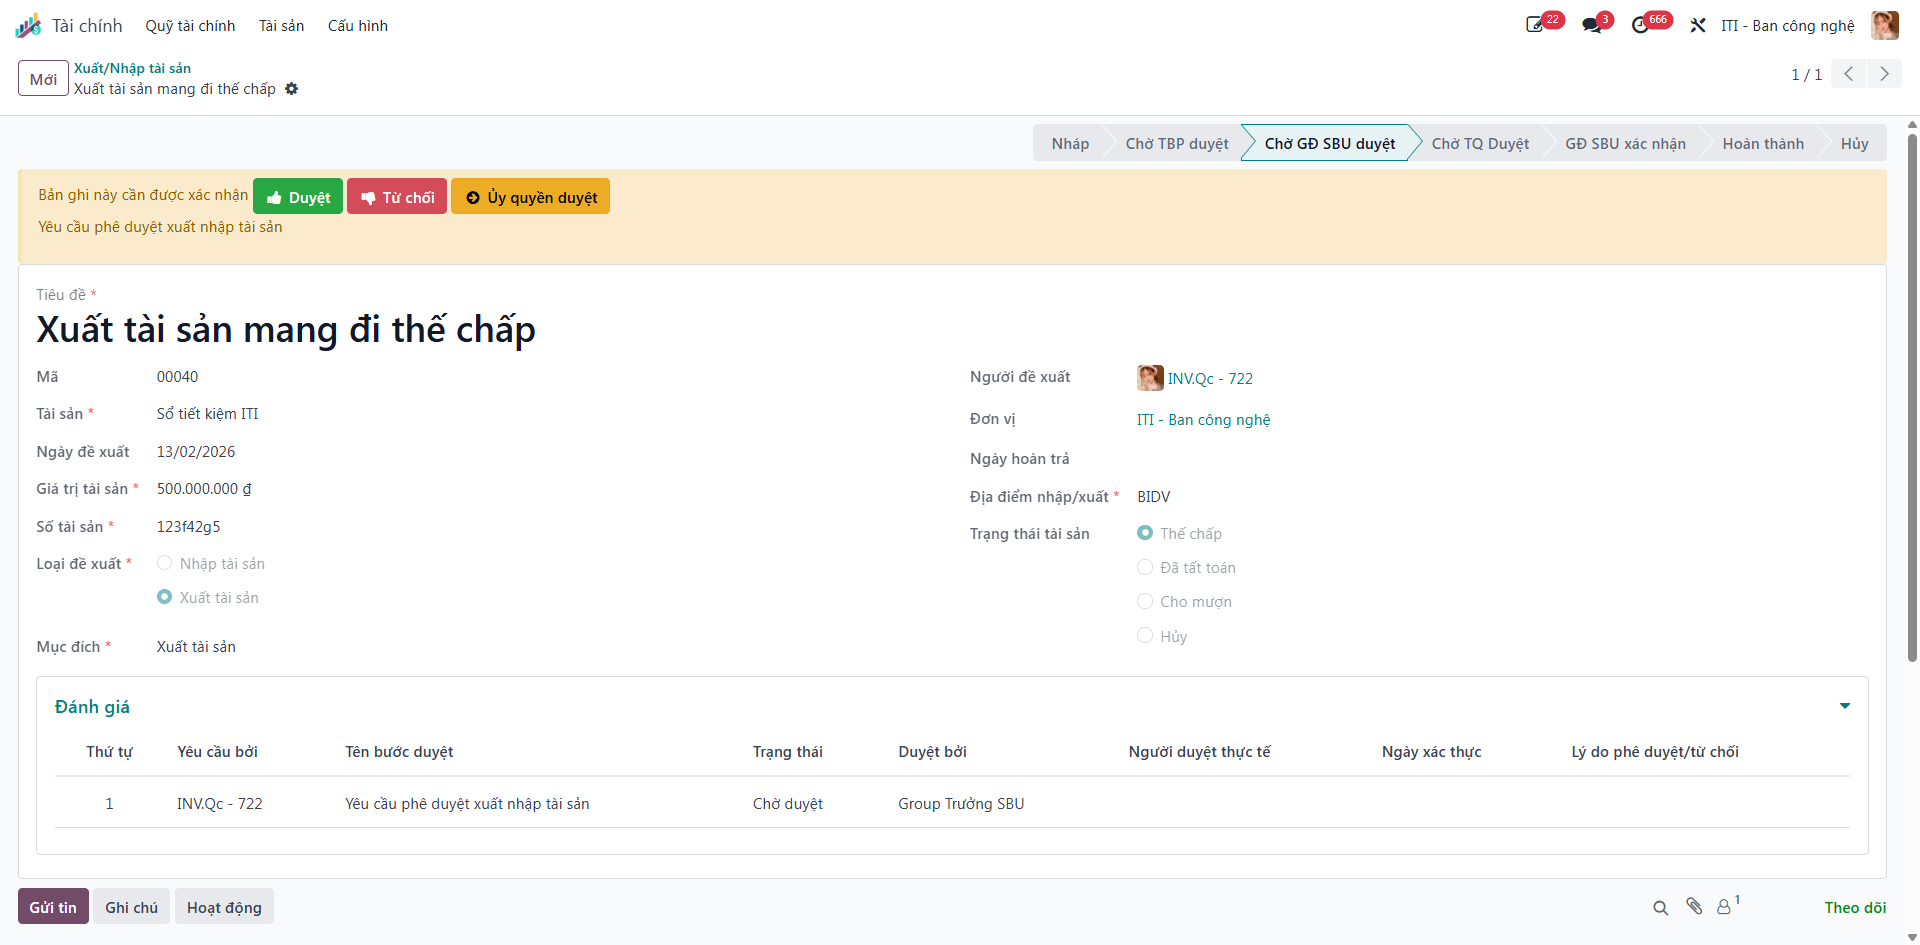This screenshot has width=1920, height=945.
Task: Open the Quỹ tài chính menu
Action: coord(190,26)
